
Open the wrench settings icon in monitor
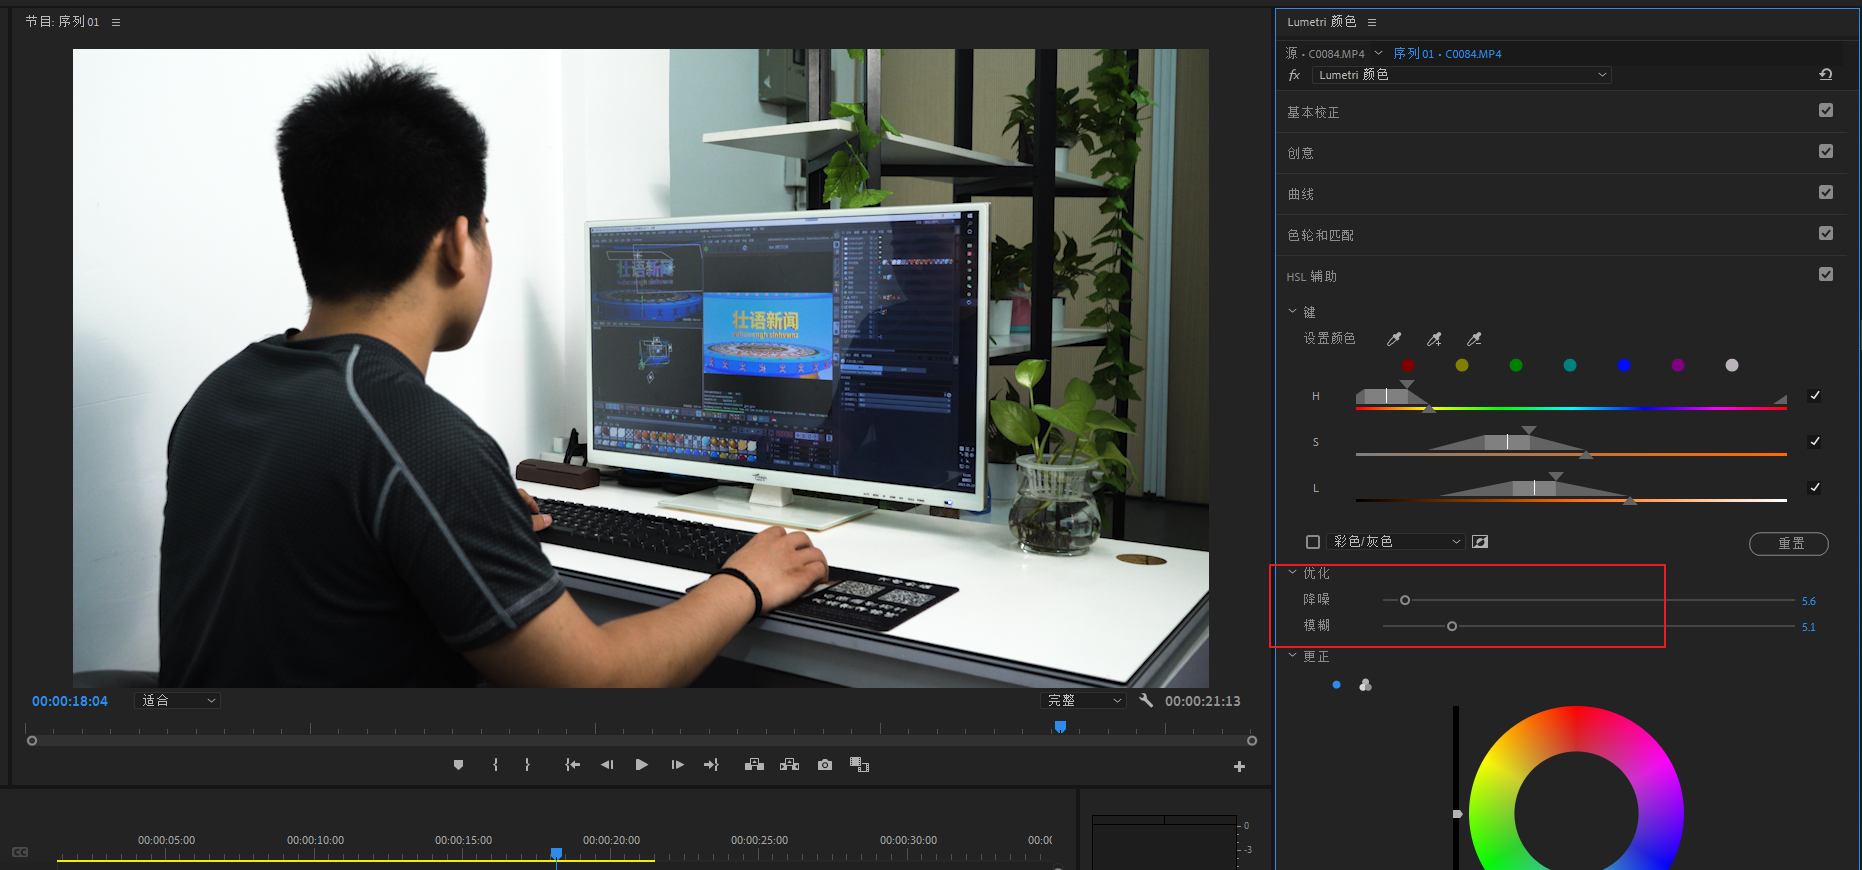tap(1146, 701)
